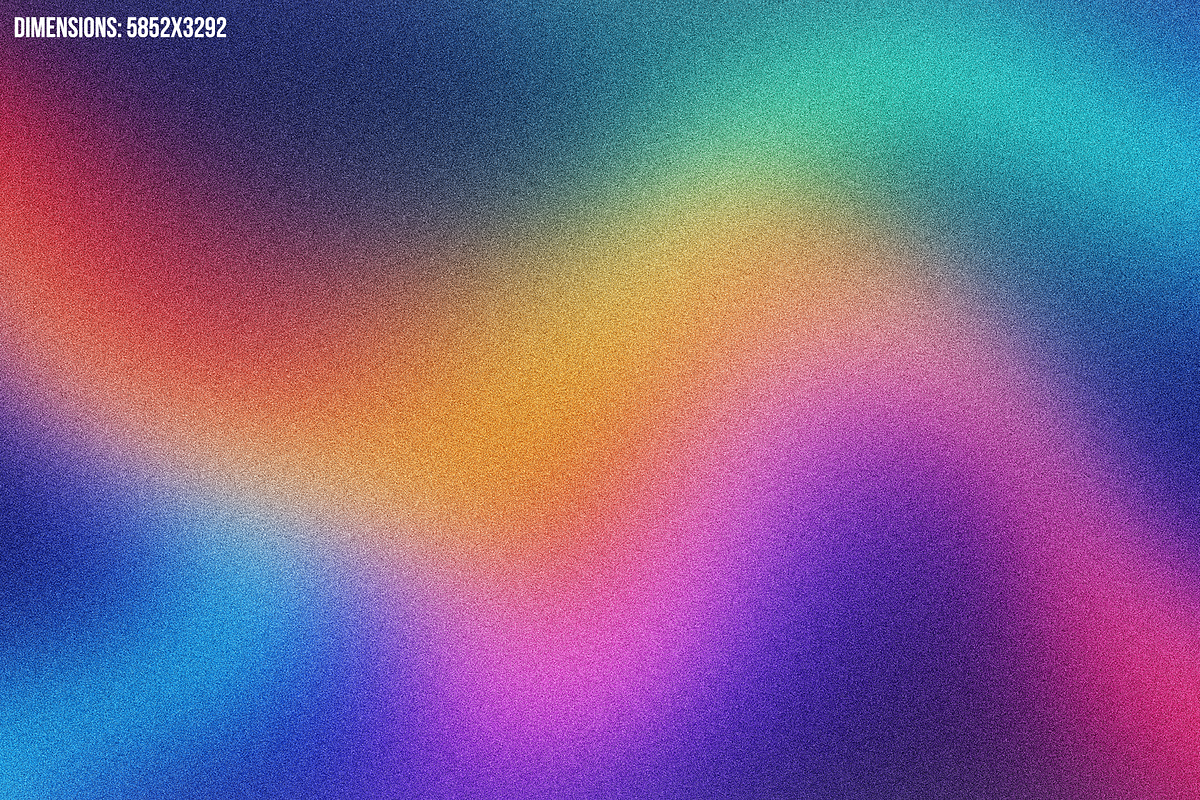This screenshot has width=1200, height=800.
Task: Click the "Dimensions: 5852x3292" text label
Action: (x=120, y=29)
